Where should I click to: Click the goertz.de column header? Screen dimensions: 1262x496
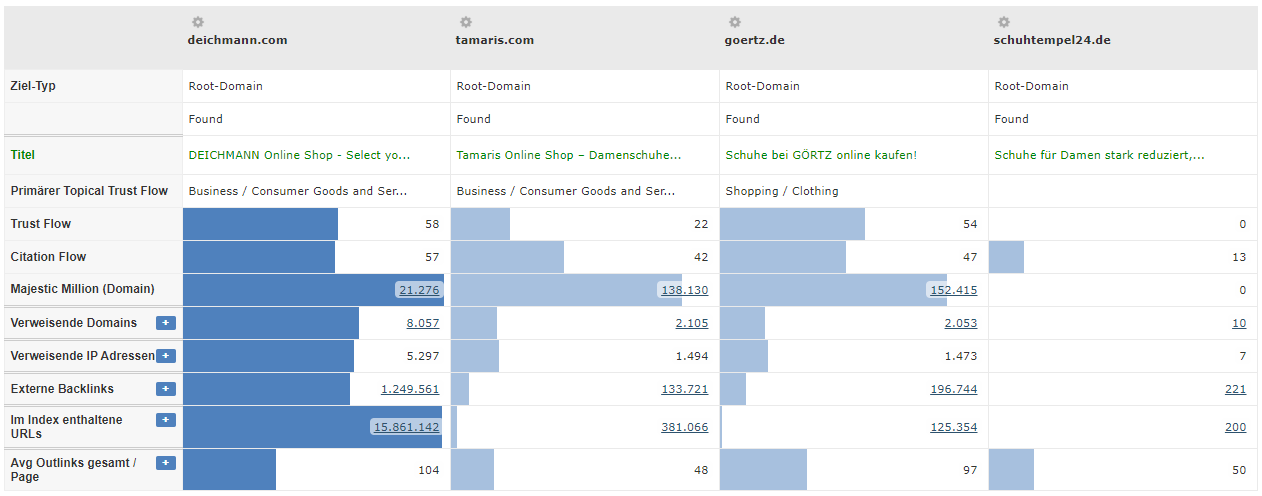755,41
